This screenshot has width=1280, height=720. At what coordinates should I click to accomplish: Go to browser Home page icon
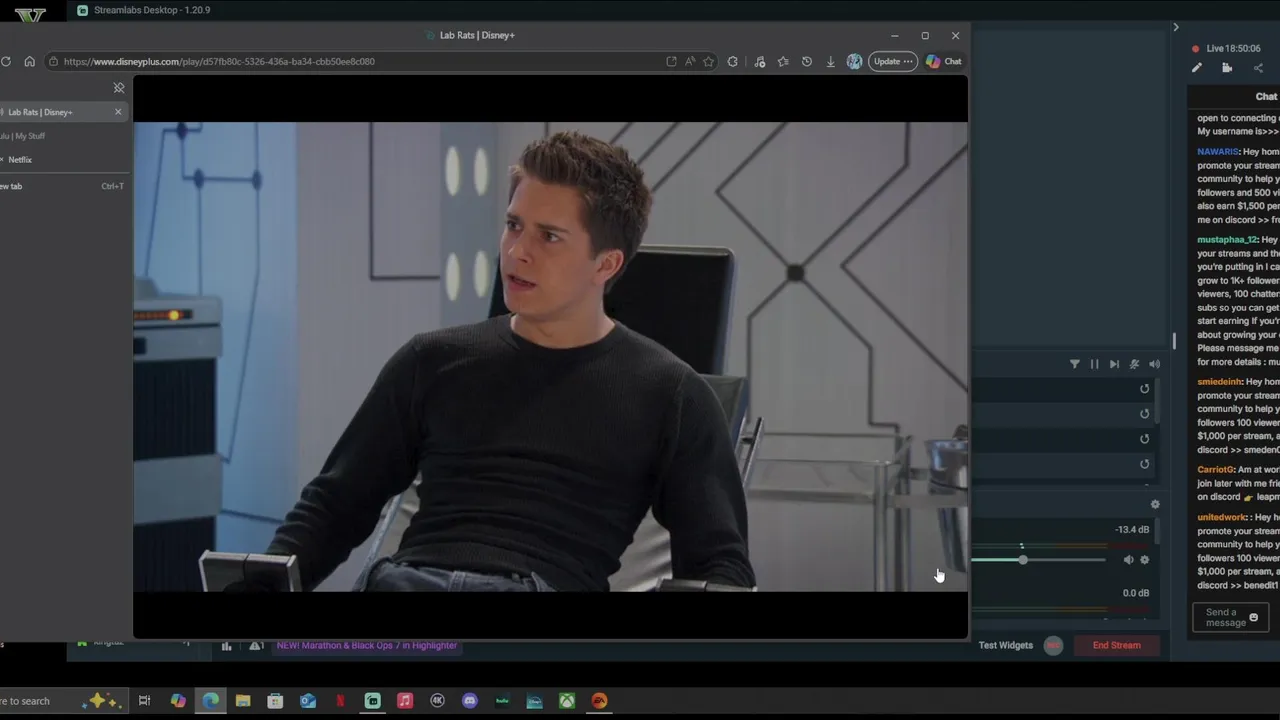tap(29, 61)
